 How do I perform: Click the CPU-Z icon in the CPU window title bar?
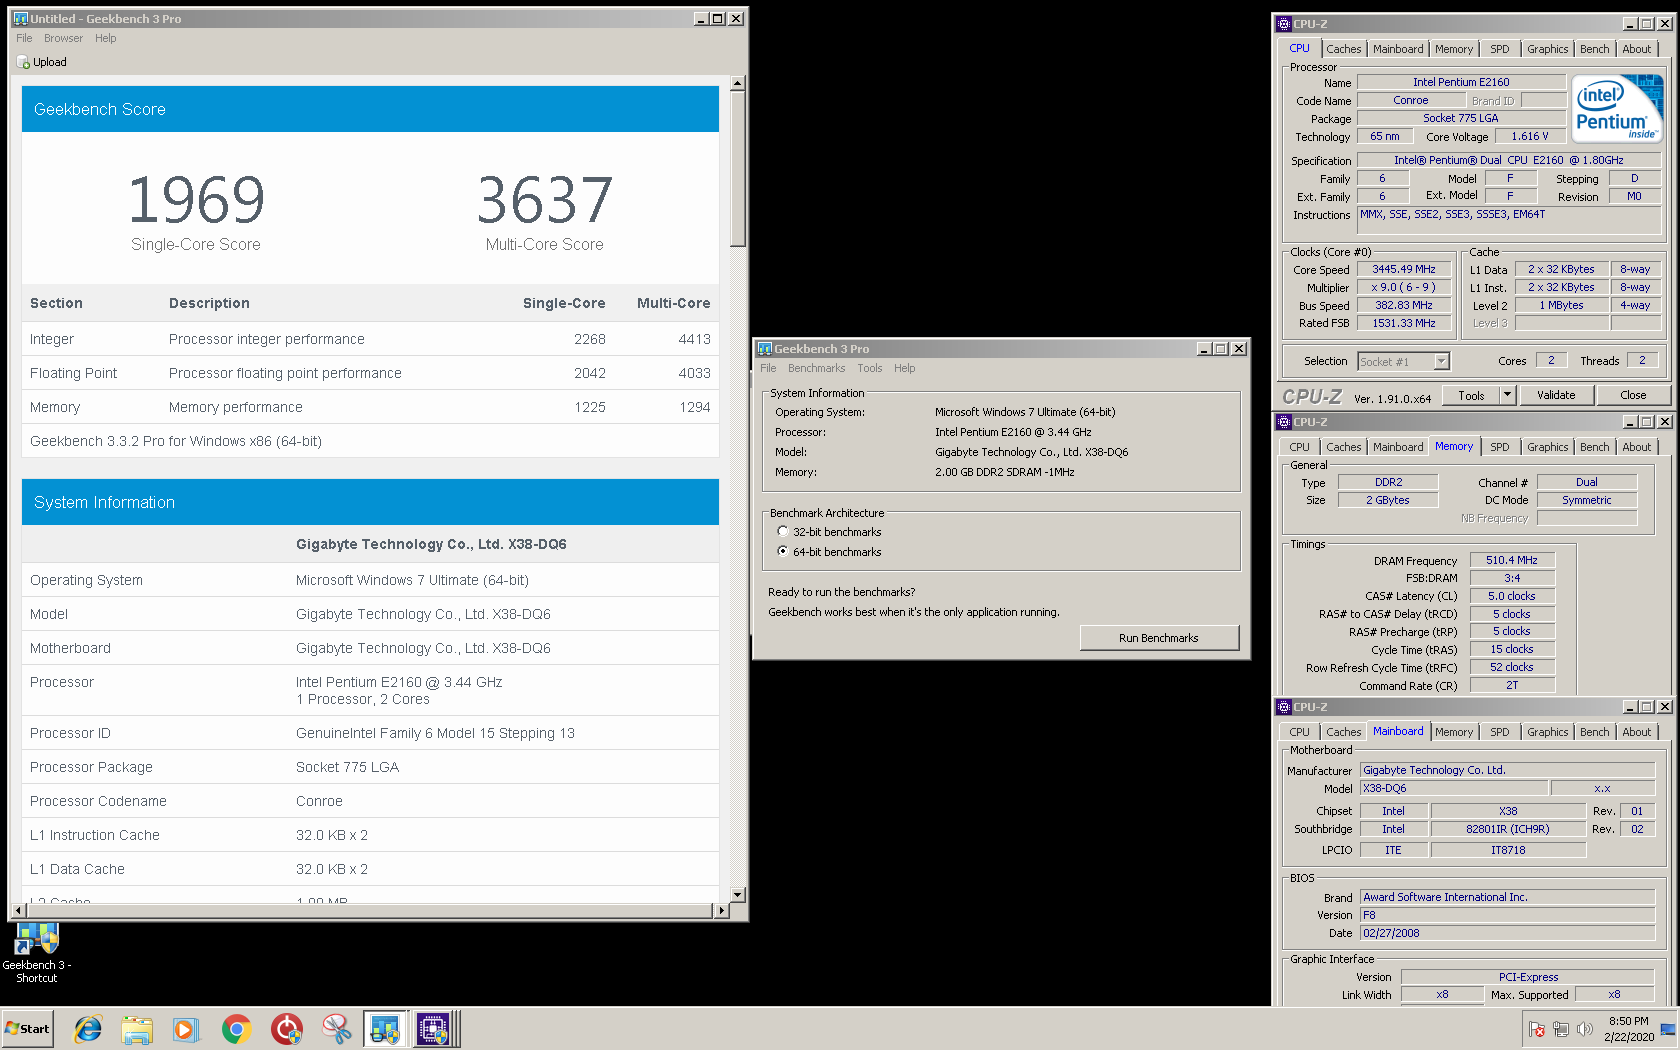coord(1284,24)
